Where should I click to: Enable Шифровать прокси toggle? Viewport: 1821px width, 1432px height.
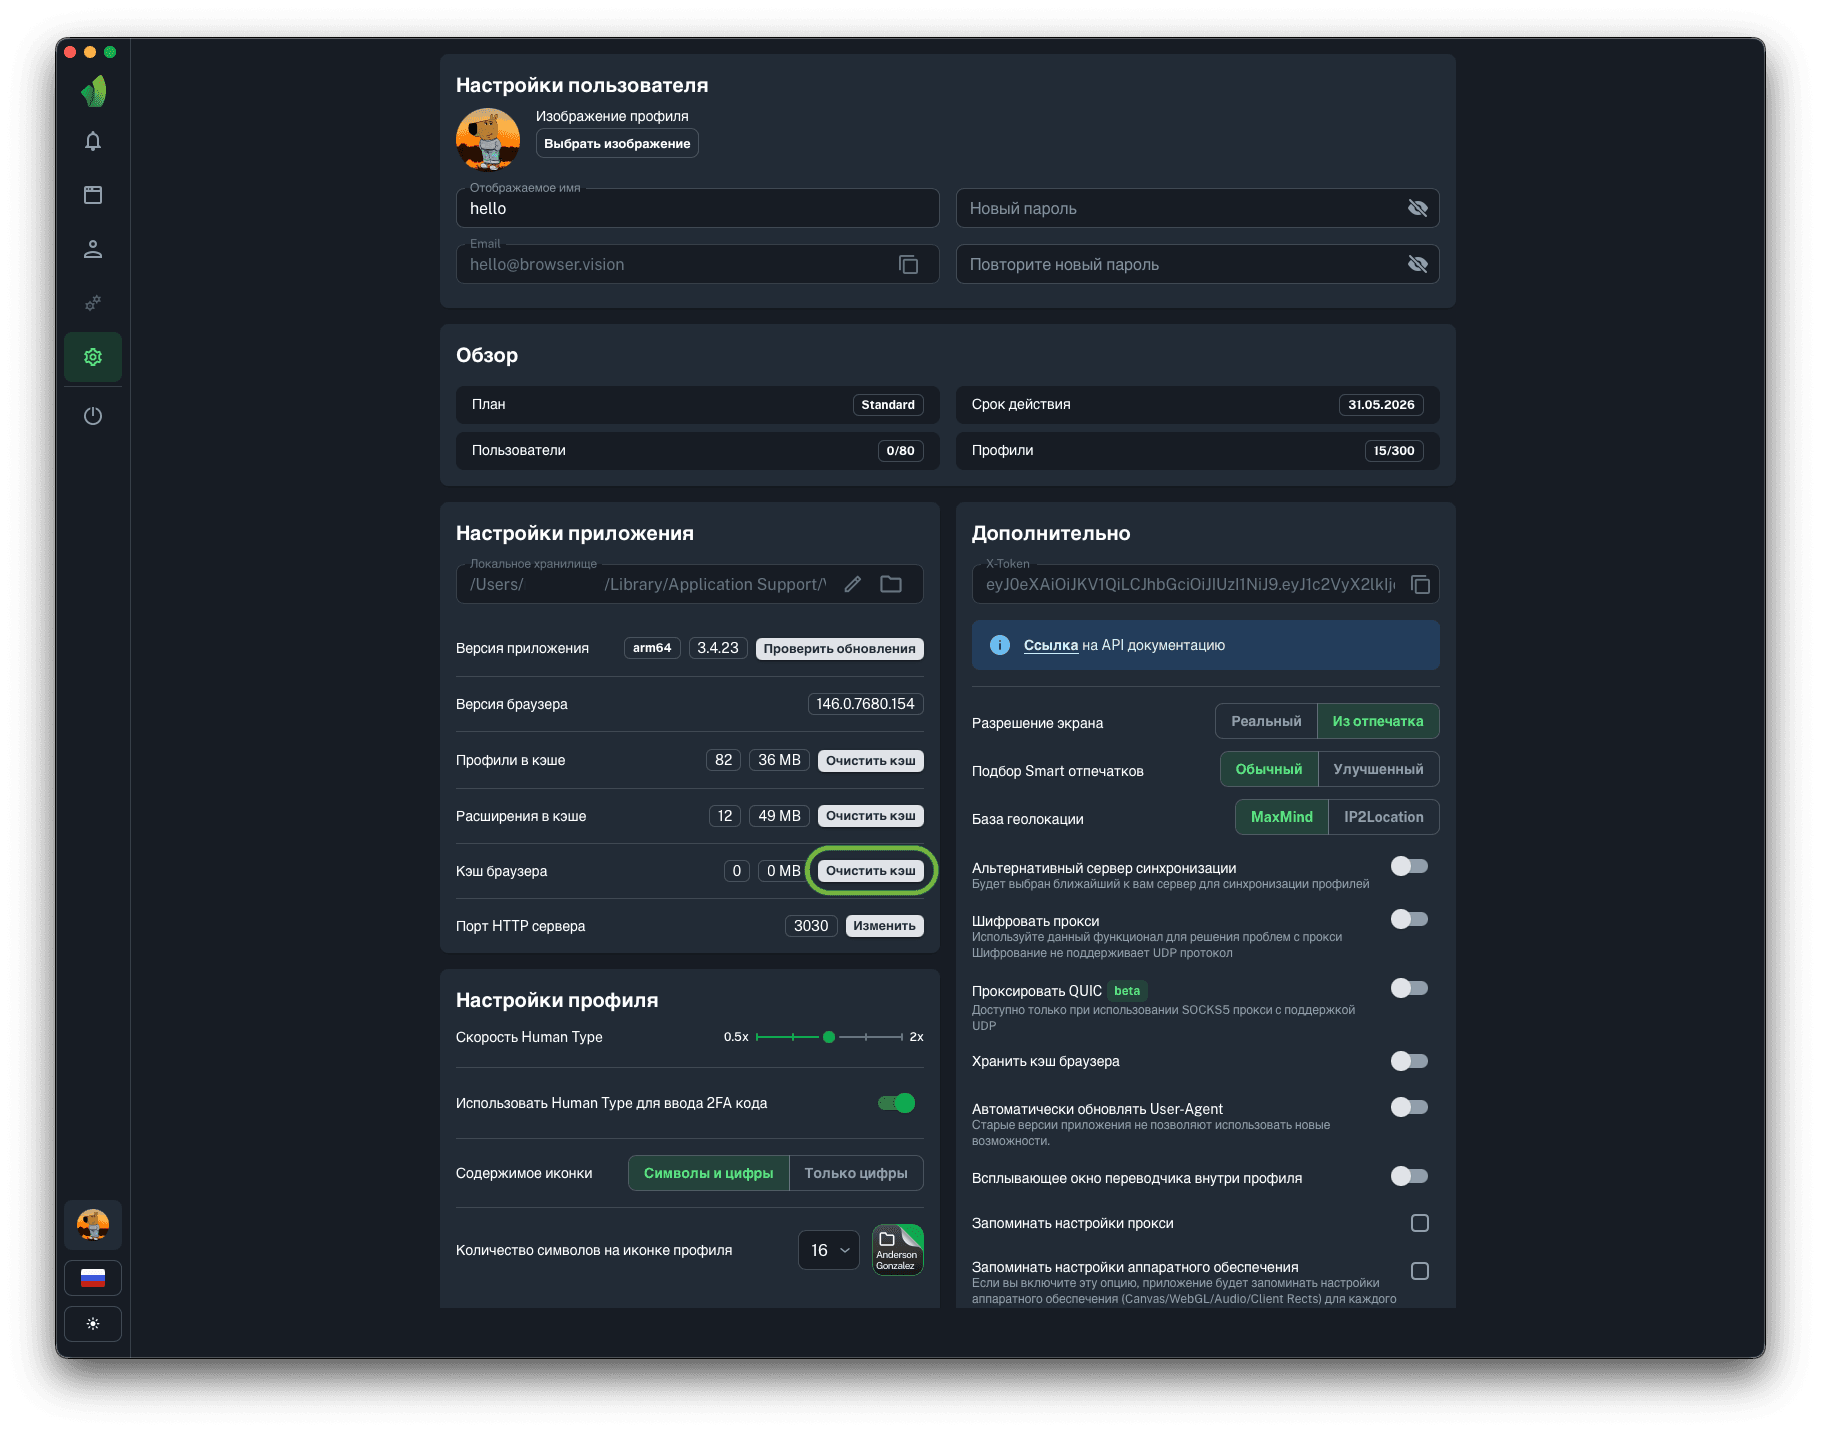click(1409, 919)
